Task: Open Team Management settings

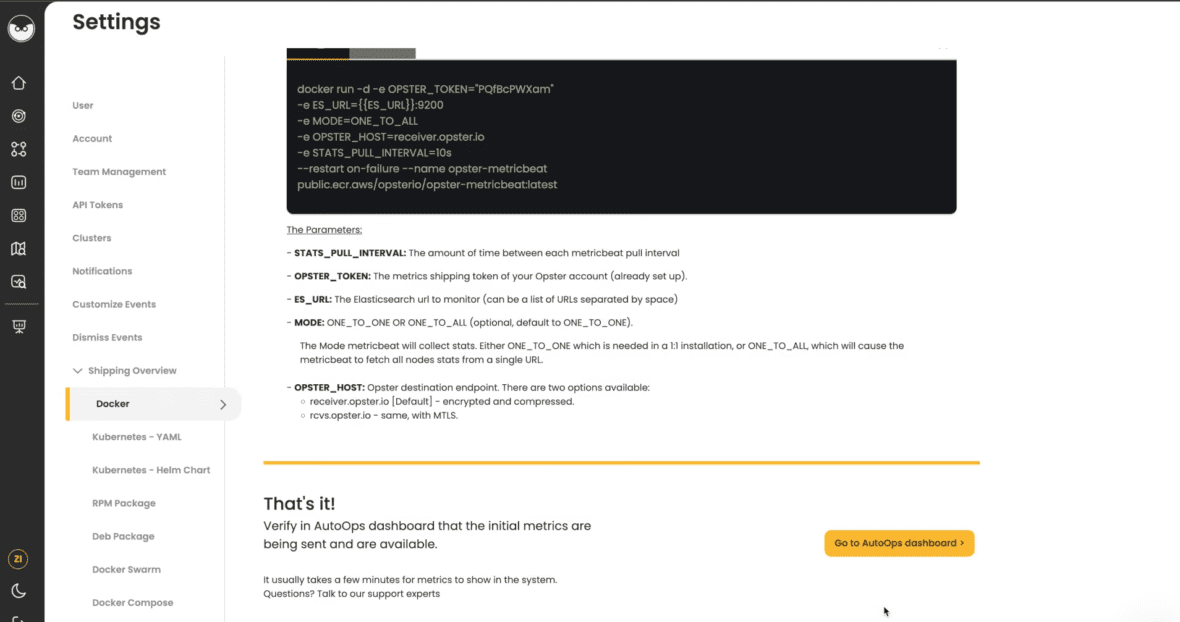Action: (119, 171)
